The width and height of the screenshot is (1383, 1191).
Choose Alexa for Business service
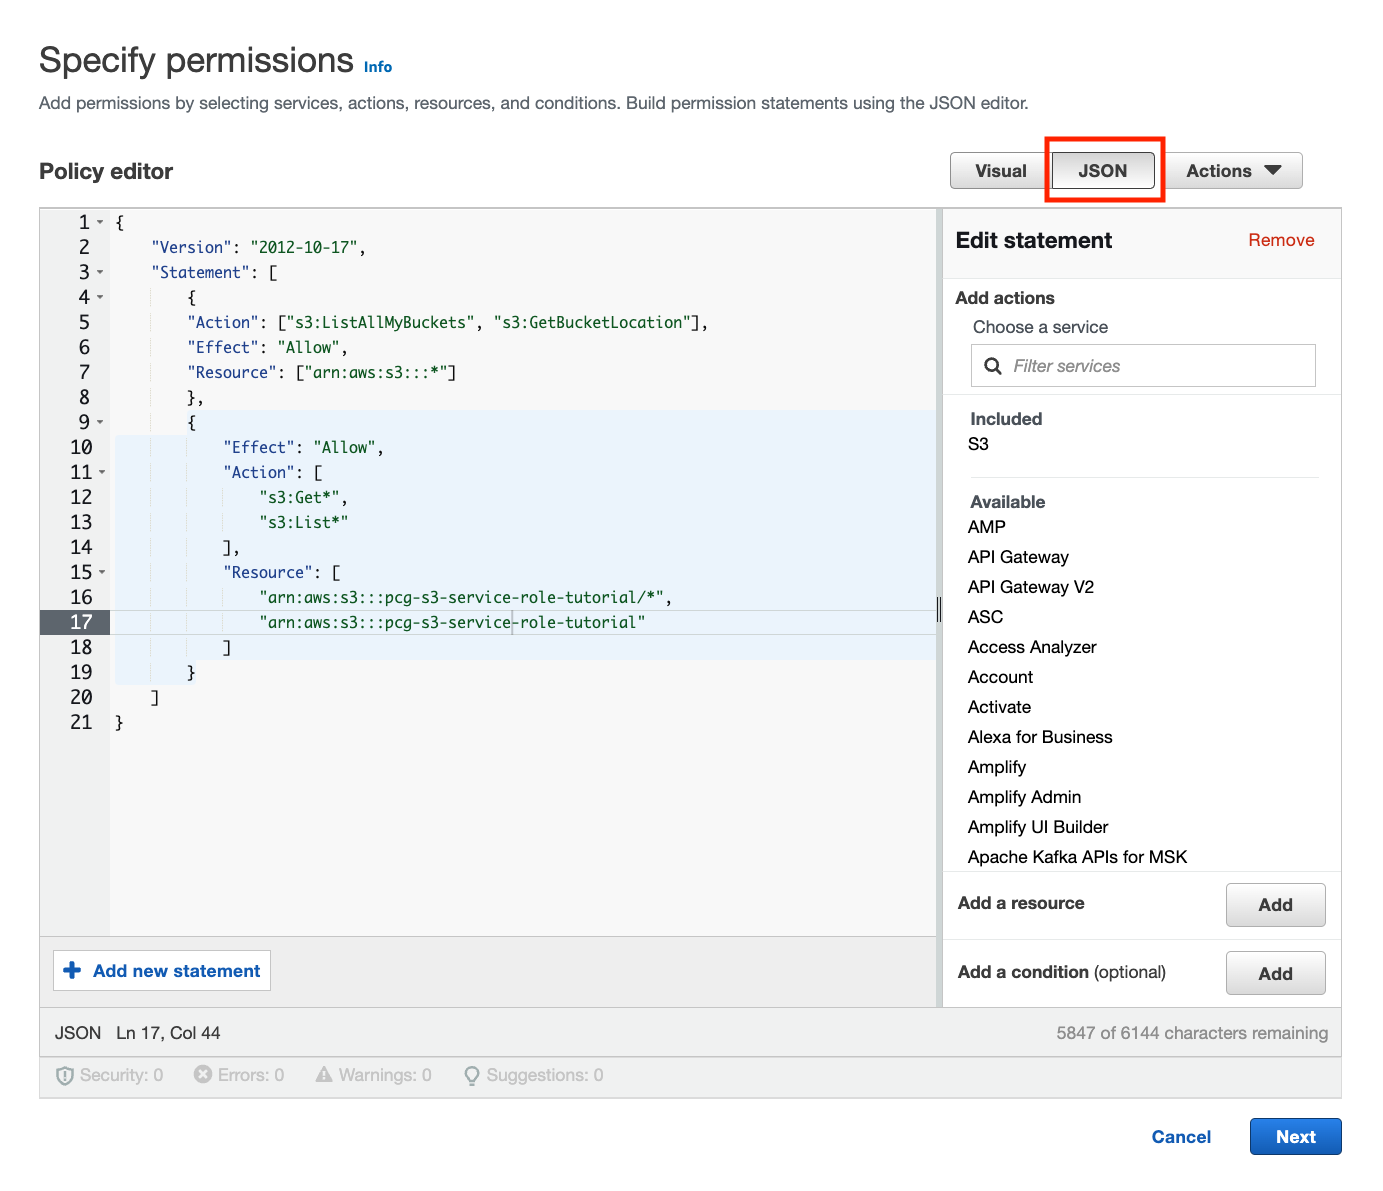coord(1040,737)
